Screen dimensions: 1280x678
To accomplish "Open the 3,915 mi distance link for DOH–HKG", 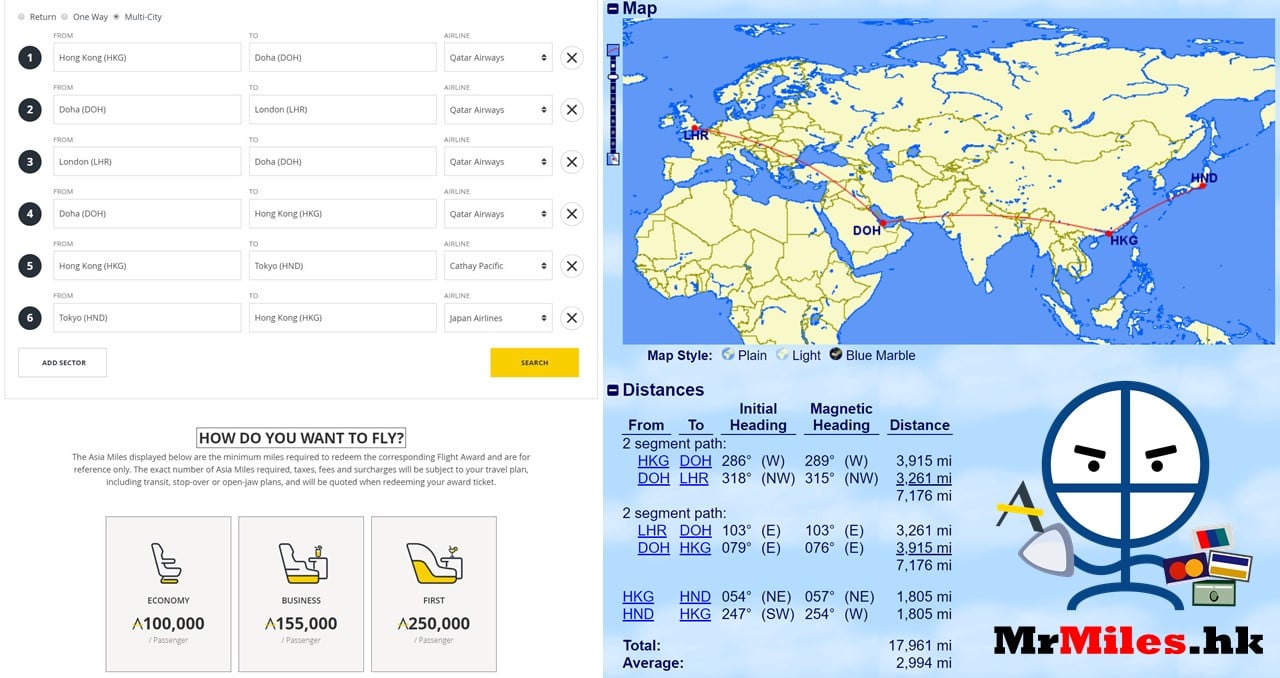I will (923, 548).
